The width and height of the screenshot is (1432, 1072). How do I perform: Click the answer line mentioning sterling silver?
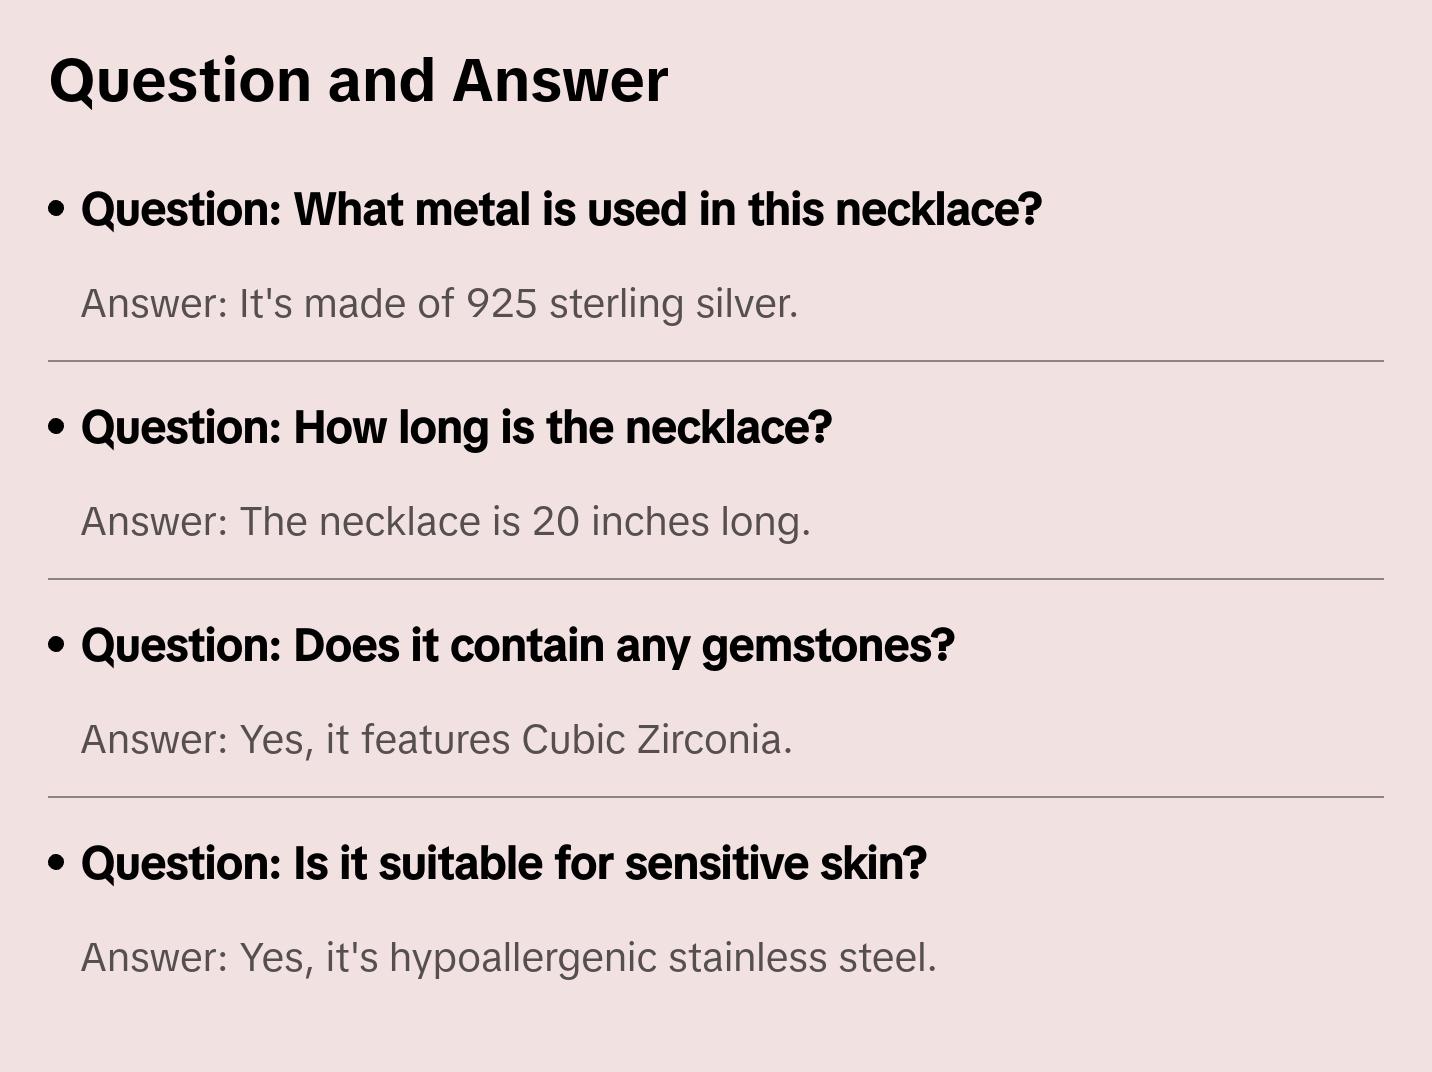(x=439, y=304)
